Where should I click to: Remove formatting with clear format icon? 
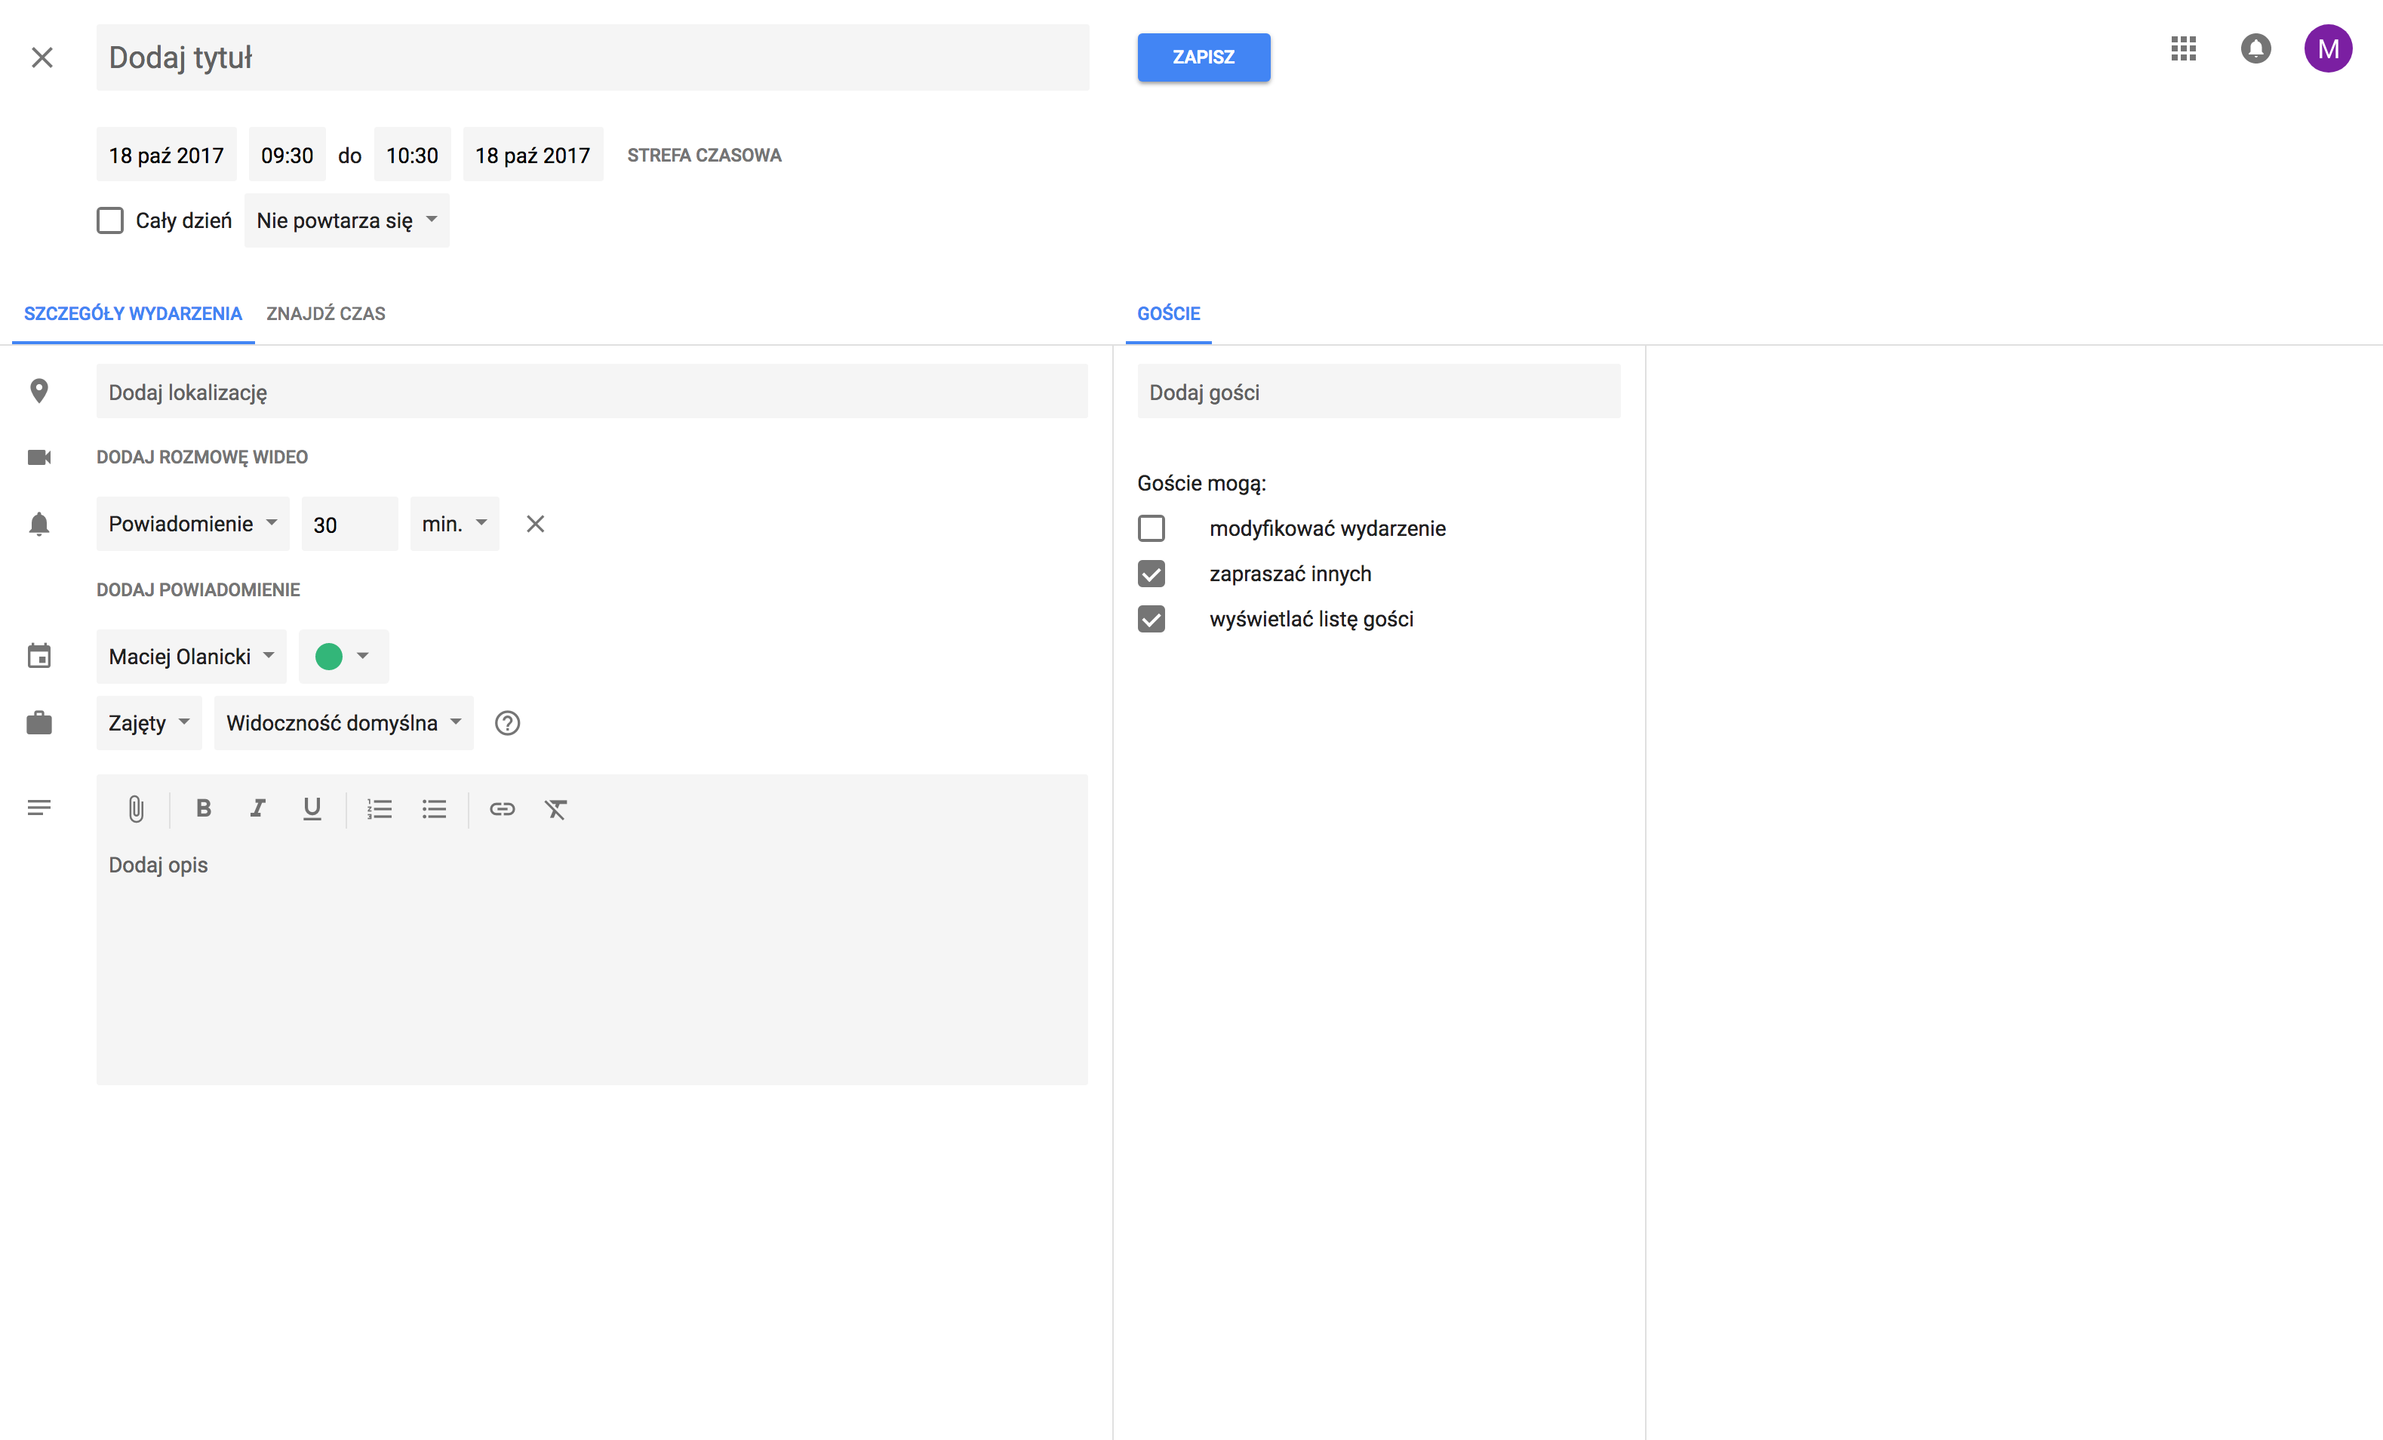556,809
